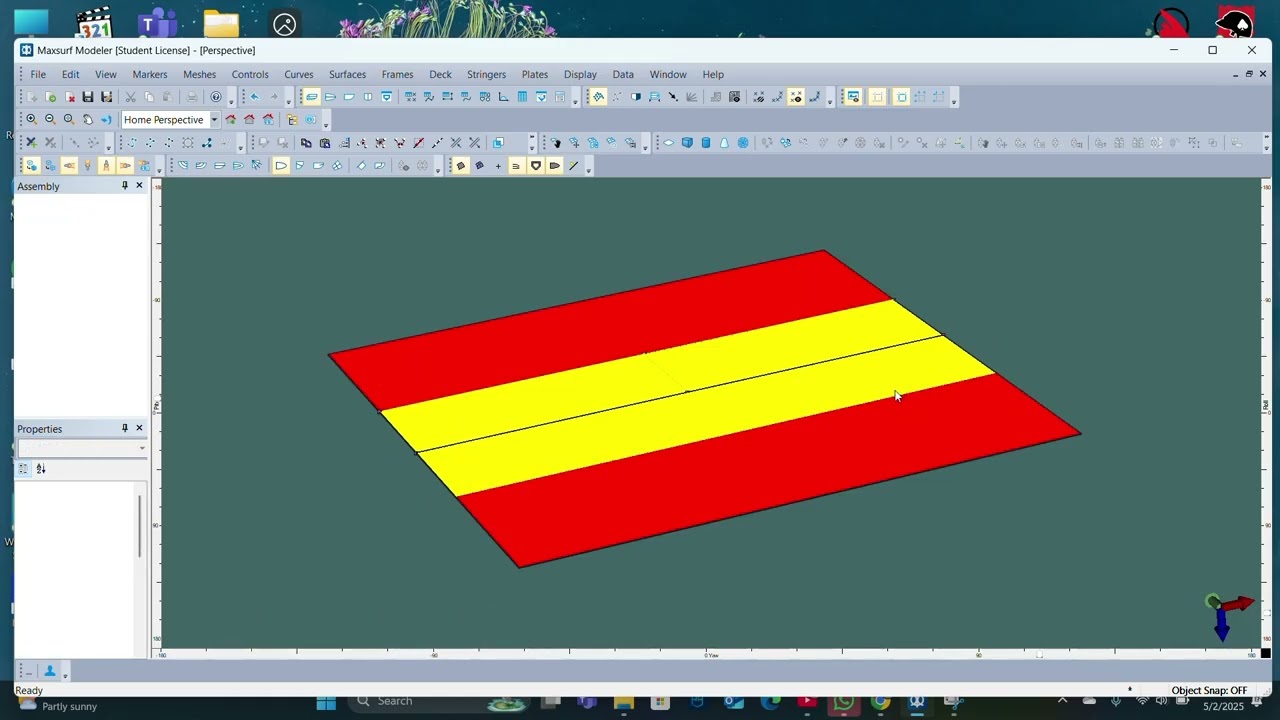The image size is (1280, 720).
Task: Expand the surfaces toolbar overflow chevron
Action: pyautogui.click(x=1267, y=142)
